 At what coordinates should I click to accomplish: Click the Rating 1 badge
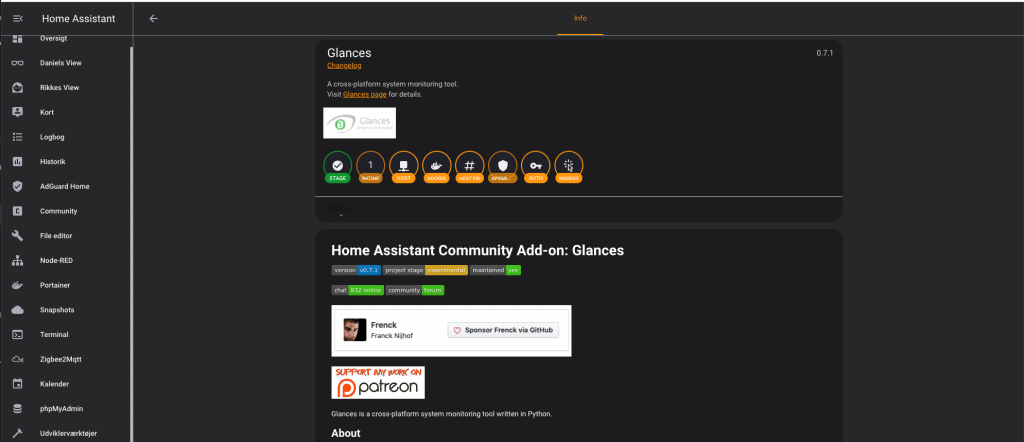371,167
